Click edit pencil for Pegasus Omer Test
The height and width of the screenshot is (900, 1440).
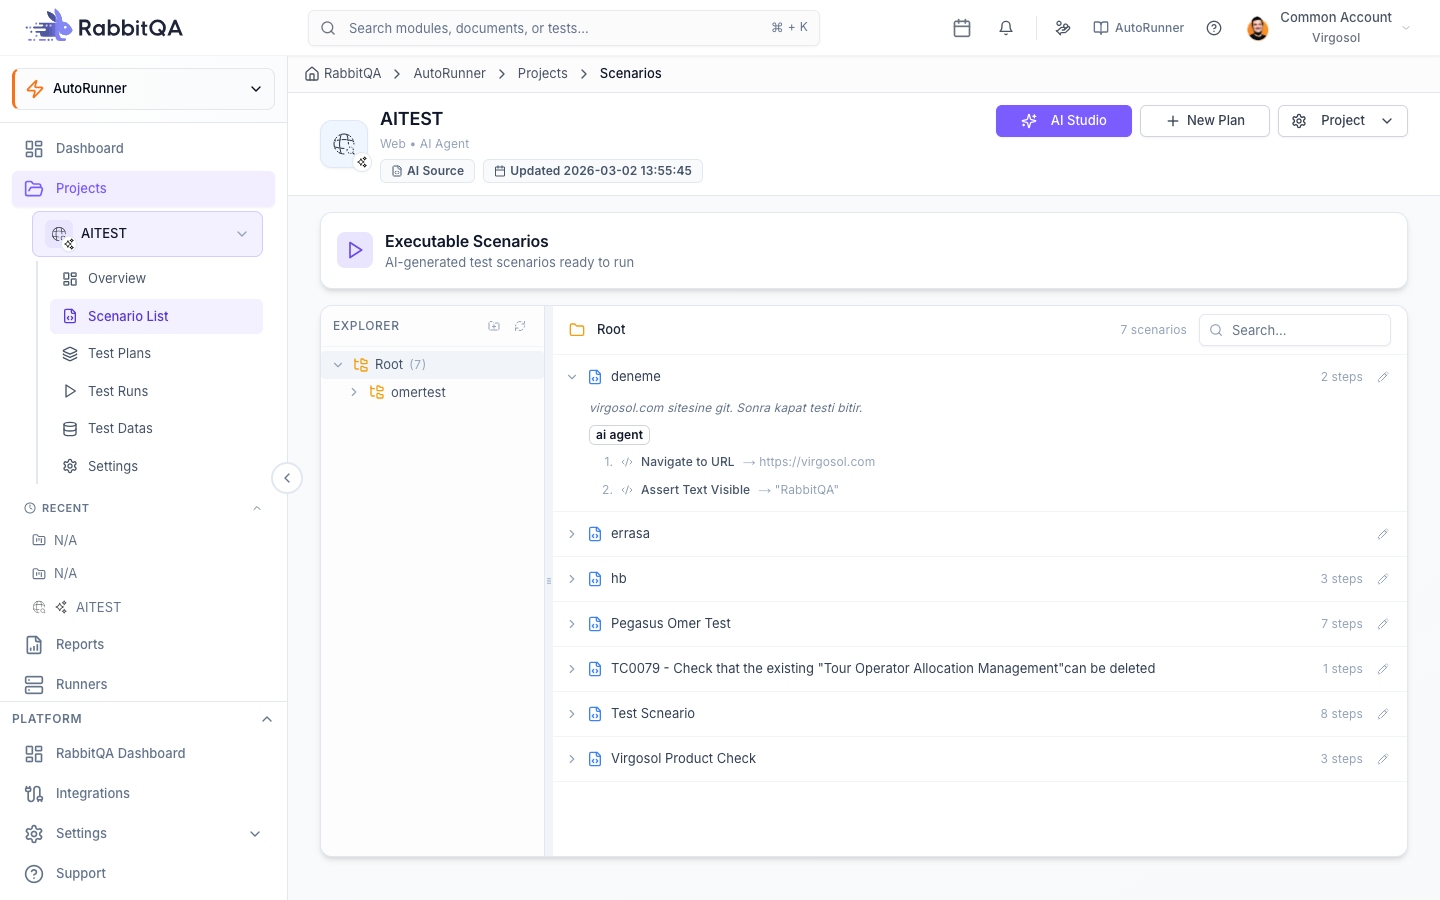(x=1383, y=624)
